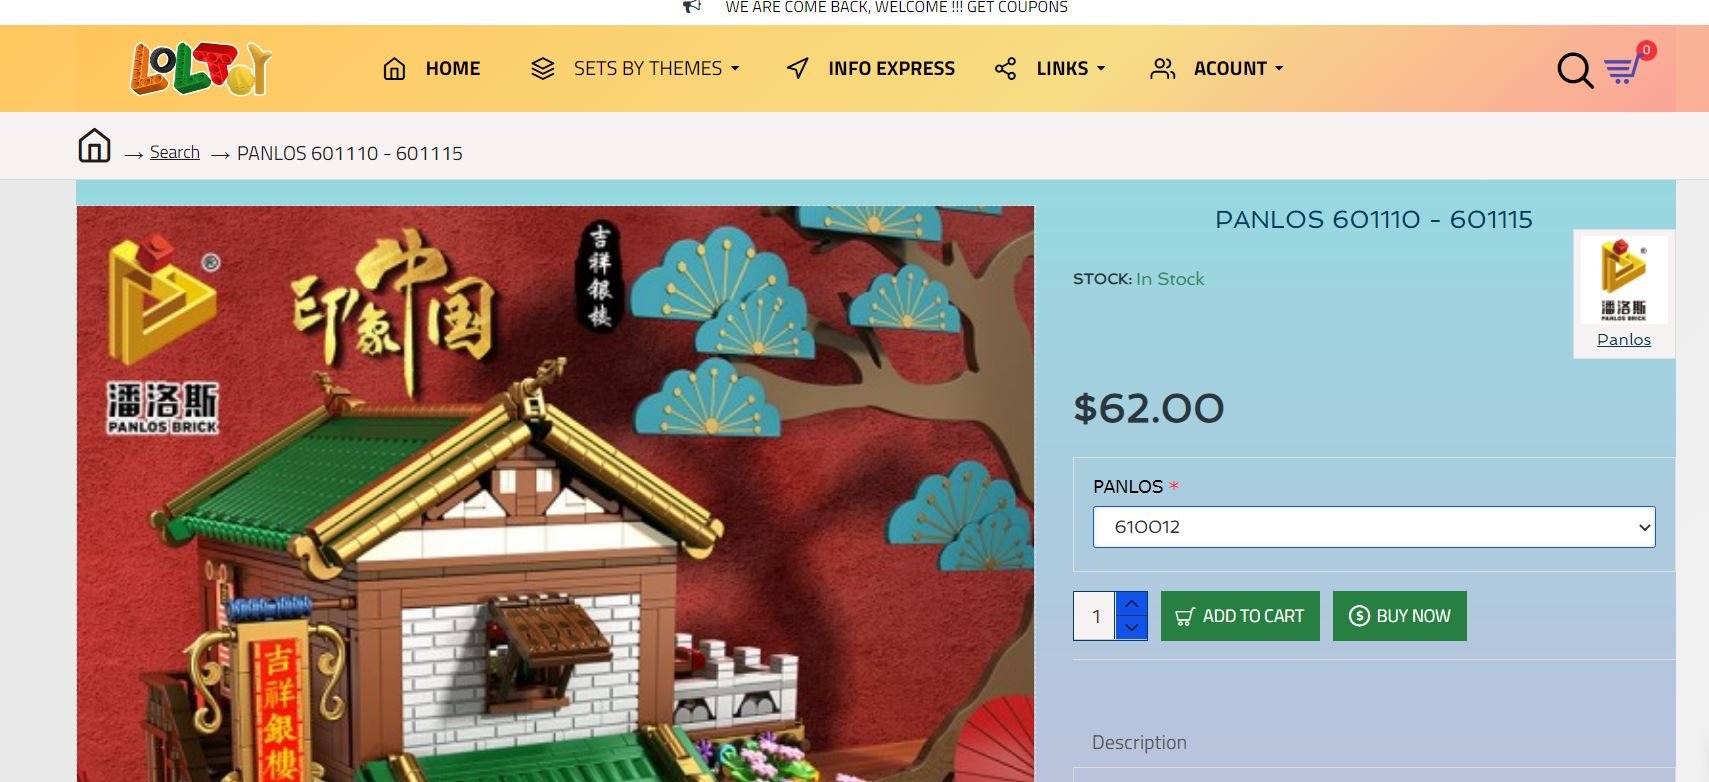Click the Add to Cart button

[1240, 616]
